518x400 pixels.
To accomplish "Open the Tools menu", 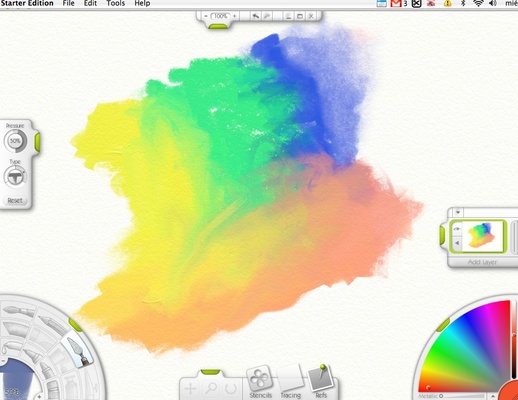I will [116, 3].
